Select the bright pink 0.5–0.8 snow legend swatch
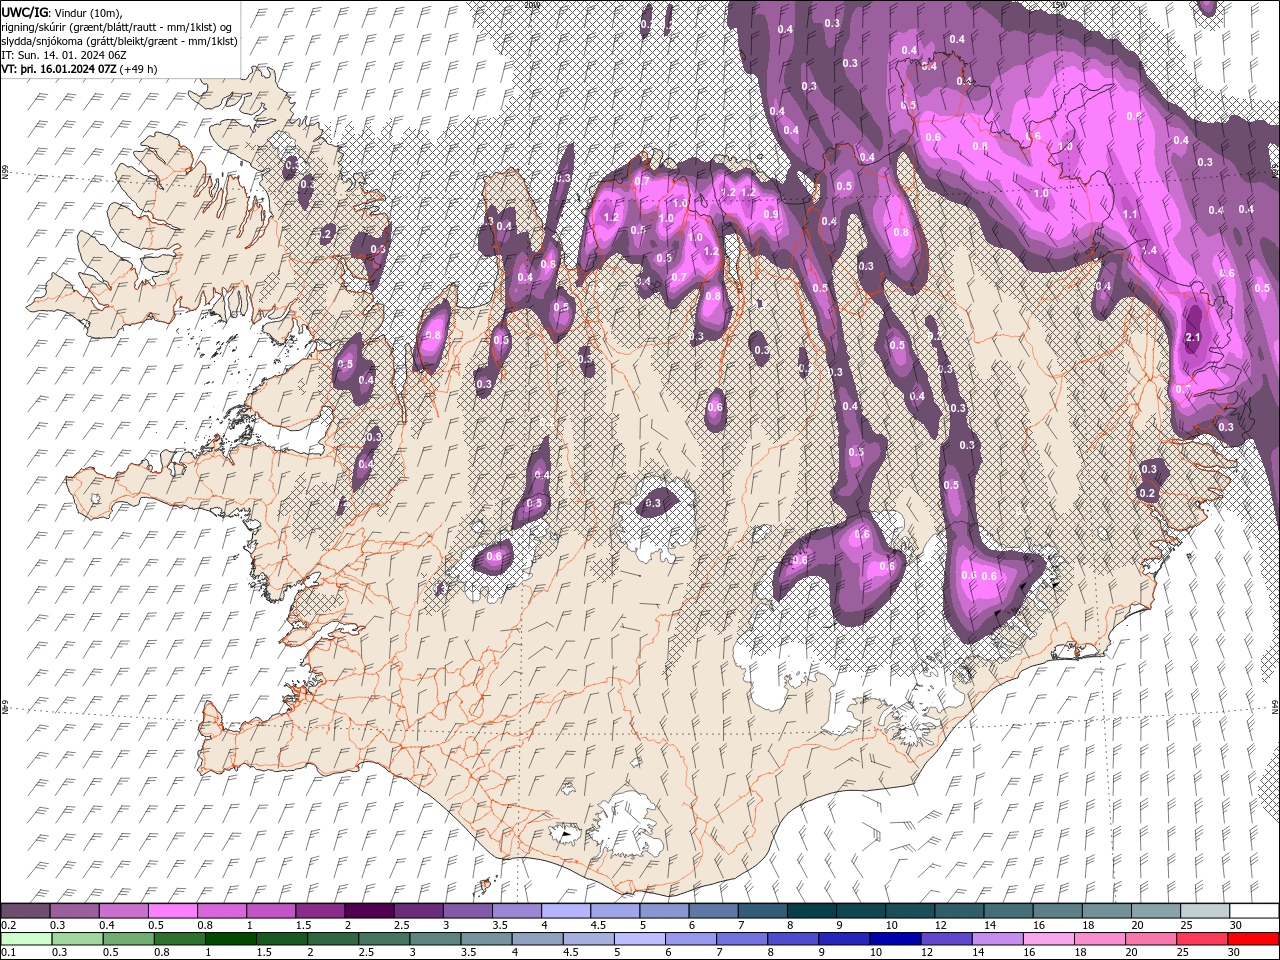1280x960 pixels. pyautogui.click(x=172, y=911)
